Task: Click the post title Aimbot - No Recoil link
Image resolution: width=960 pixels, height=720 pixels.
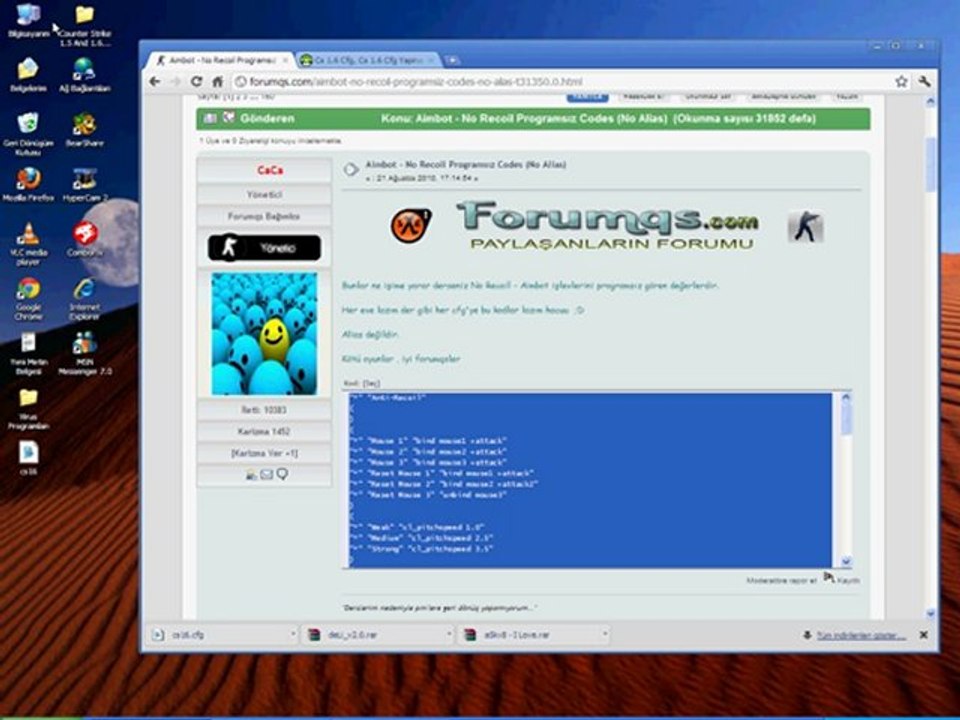Action: 465,164
